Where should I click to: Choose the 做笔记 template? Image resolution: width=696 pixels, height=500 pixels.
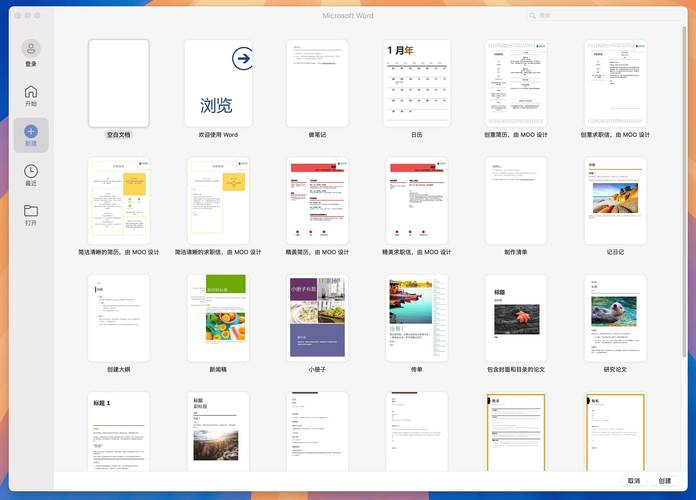tap(317, 83)
